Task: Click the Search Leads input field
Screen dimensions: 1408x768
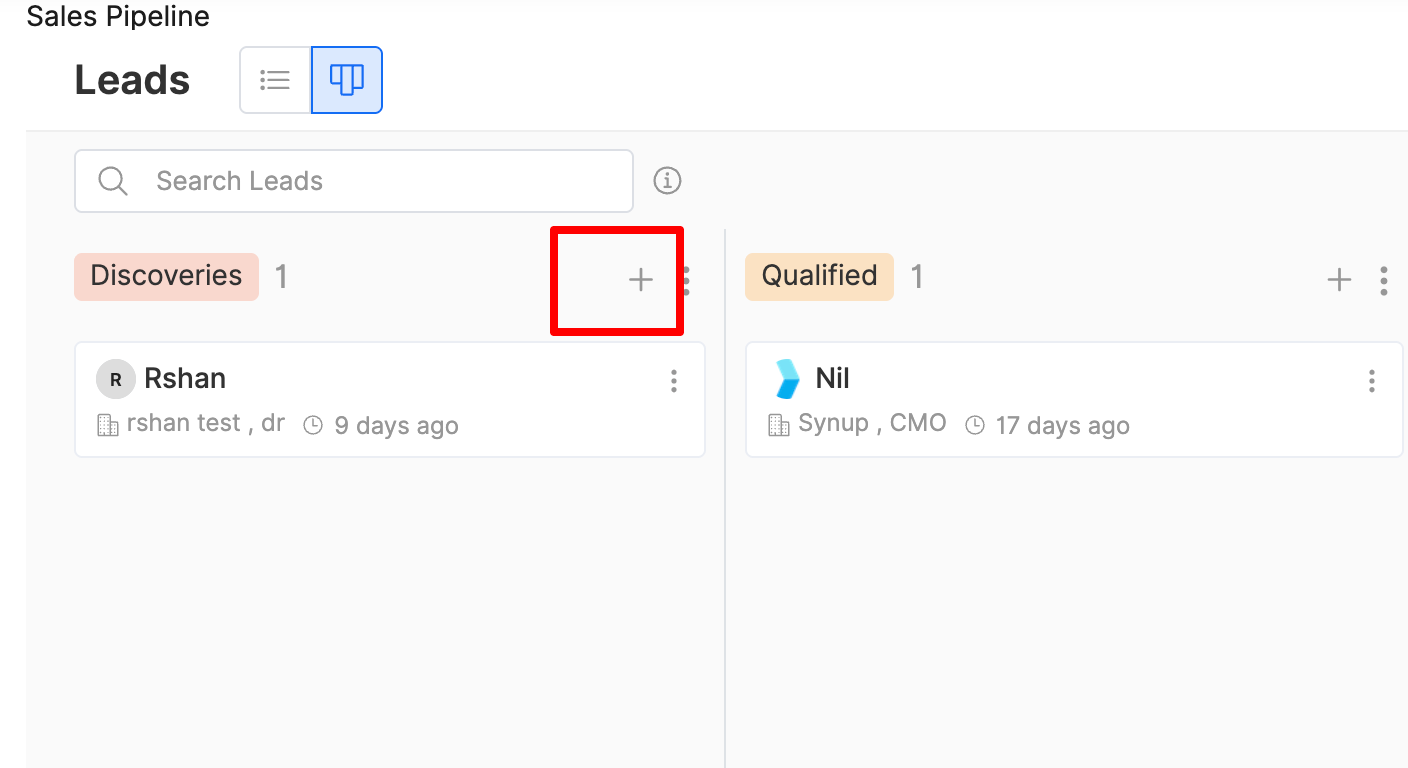Action: pos(380,181)
